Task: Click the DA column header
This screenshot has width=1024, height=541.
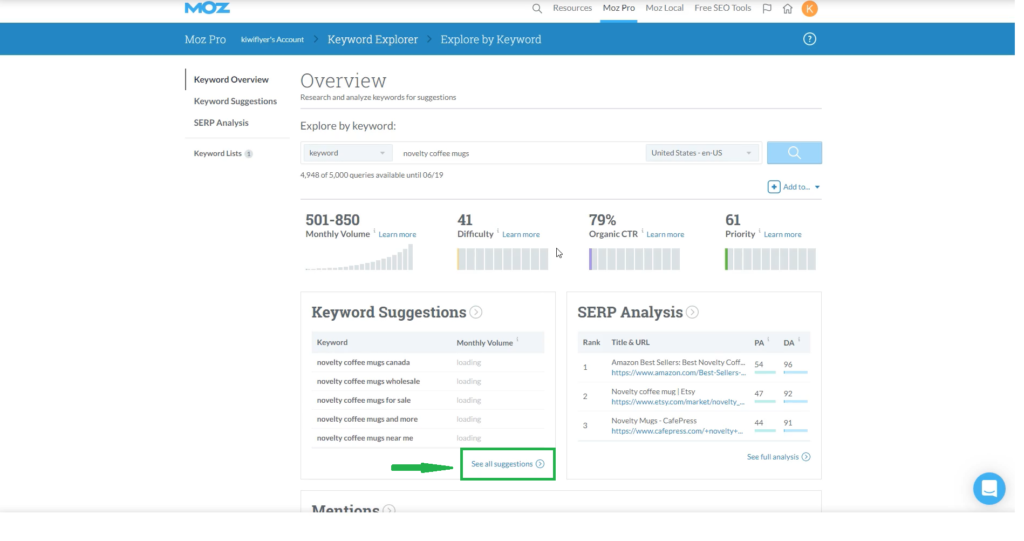Action: (x=789, y=342)
